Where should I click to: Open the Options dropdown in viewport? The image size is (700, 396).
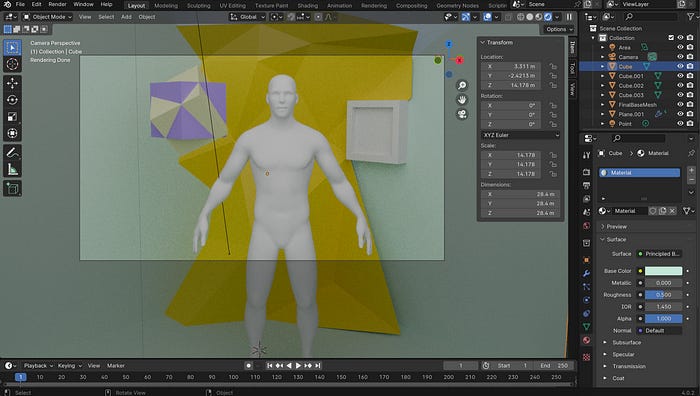(559, 29)
